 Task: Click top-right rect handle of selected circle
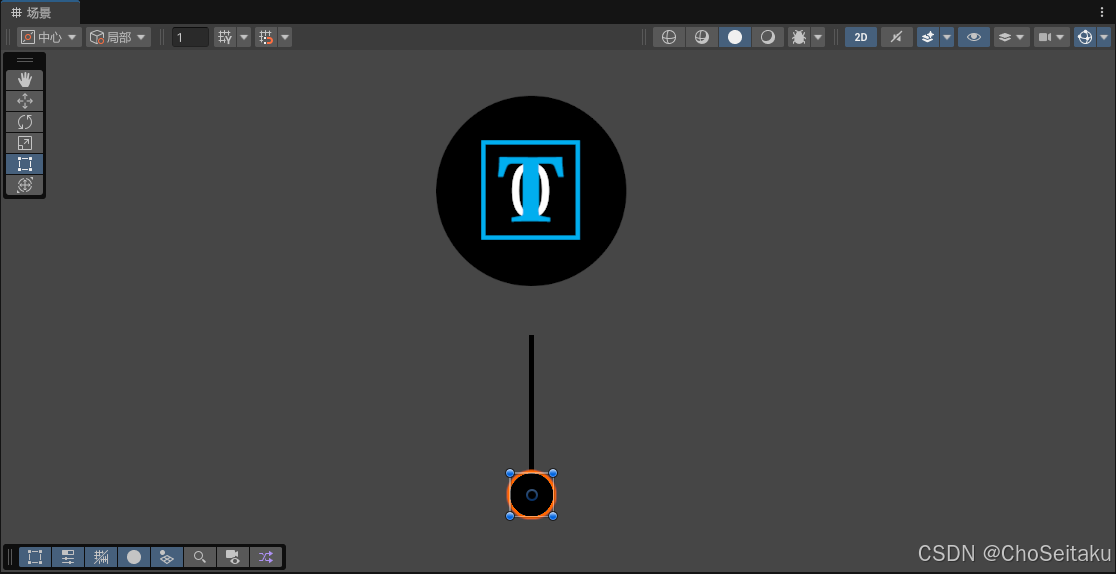(x=553, y=473)
